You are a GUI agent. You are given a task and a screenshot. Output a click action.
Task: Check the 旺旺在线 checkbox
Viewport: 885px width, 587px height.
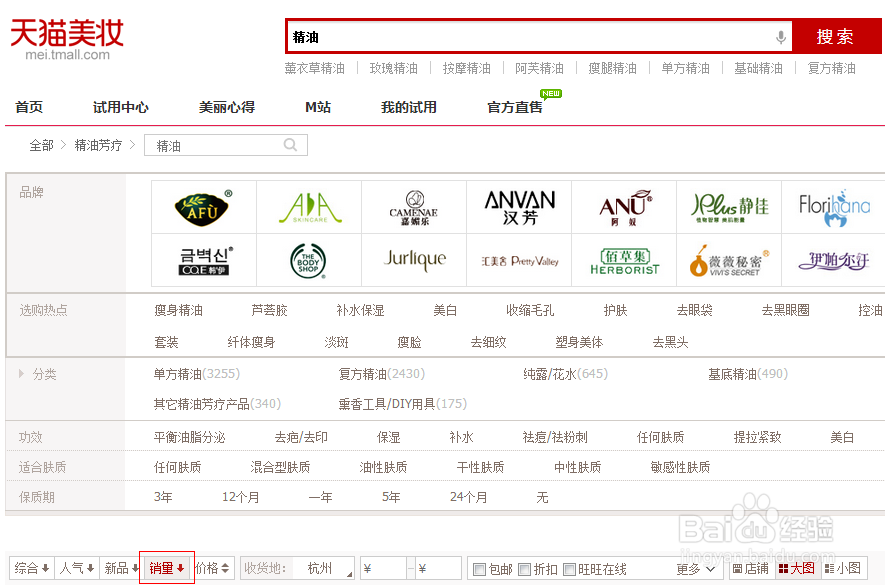pyautogui.click(x=569, y=570)
